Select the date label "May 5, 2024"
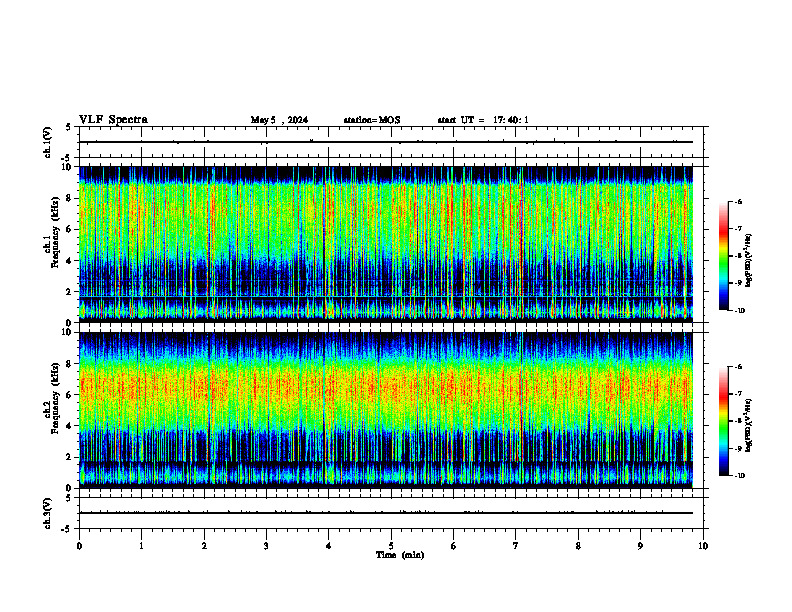Viewport: 792px width, 612px height. pyautogui.click(x=279, y=120)
